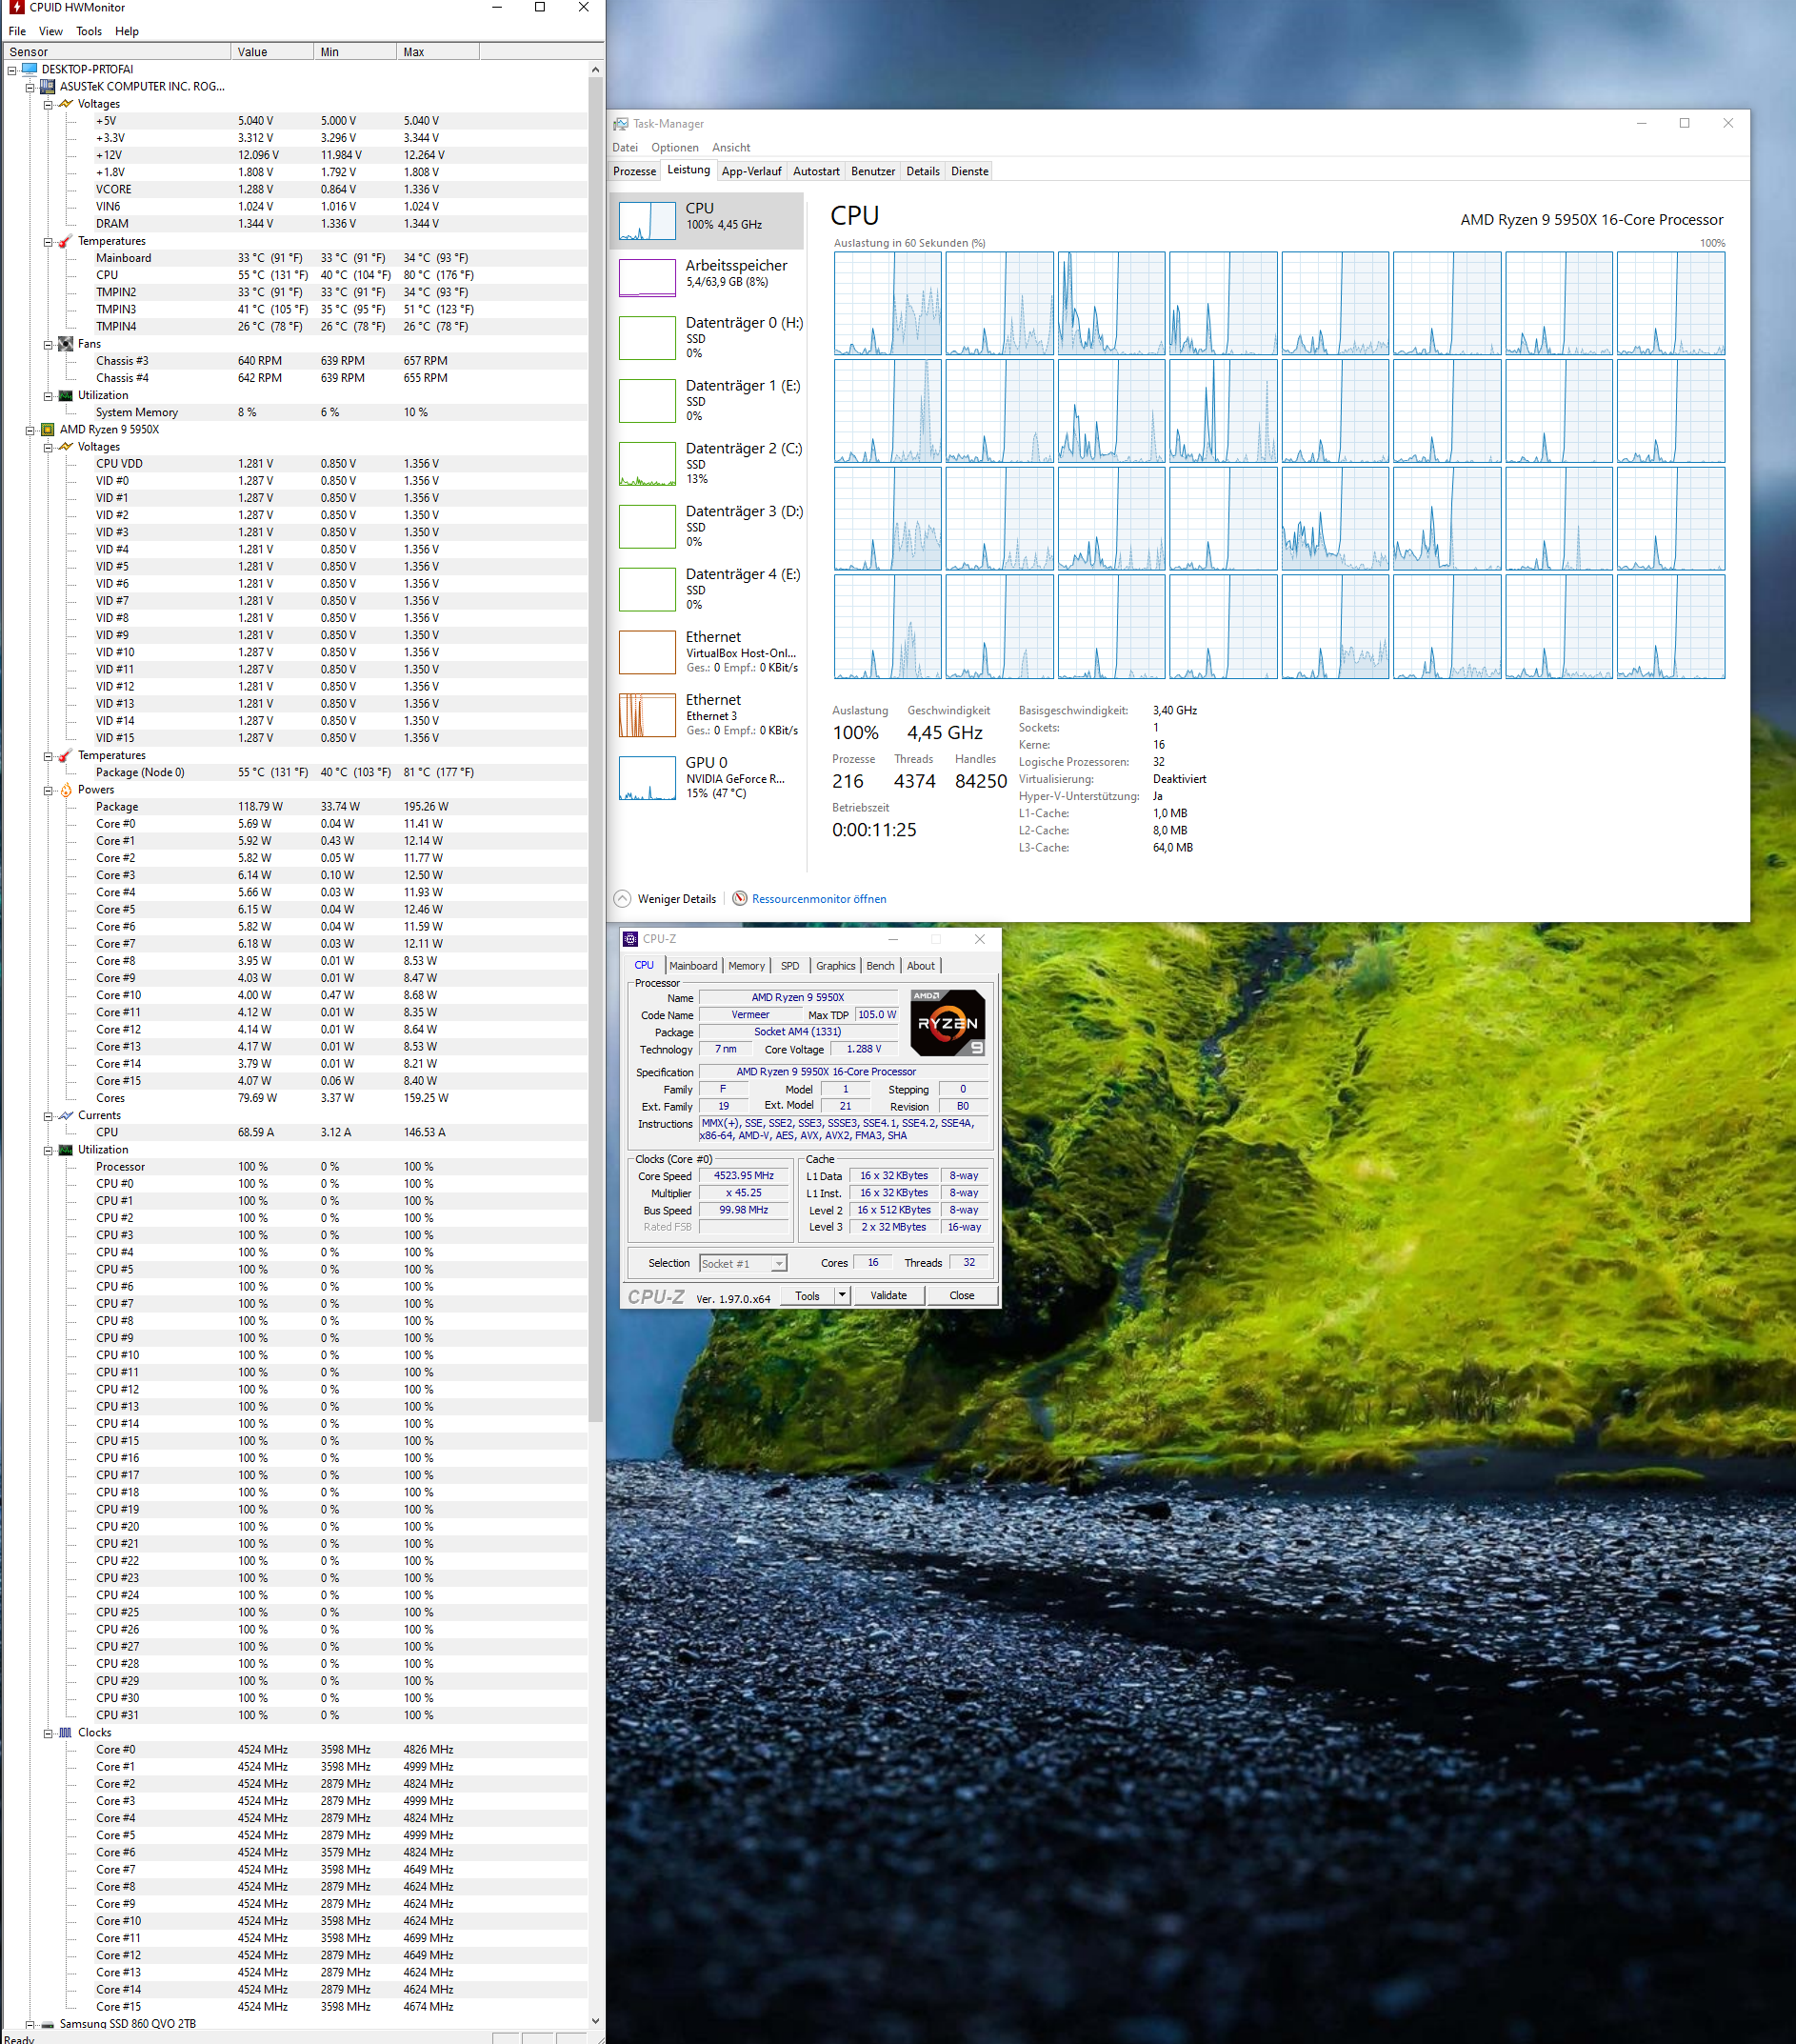Screen dimensions: 1796x2044
Task: Click the Ryzen 9 logo in CPU-Z
Action: point(948,1023)
